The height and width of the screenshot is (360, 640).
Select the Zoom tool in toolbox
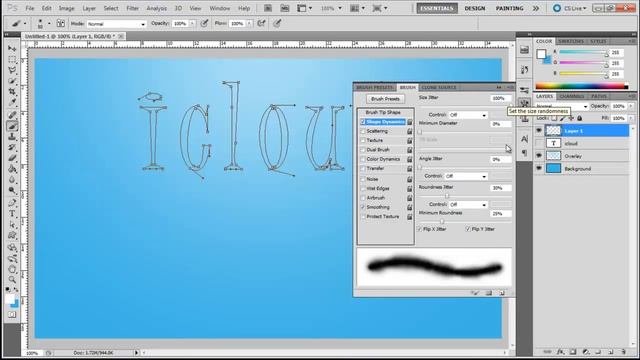[x=12, y=280]
